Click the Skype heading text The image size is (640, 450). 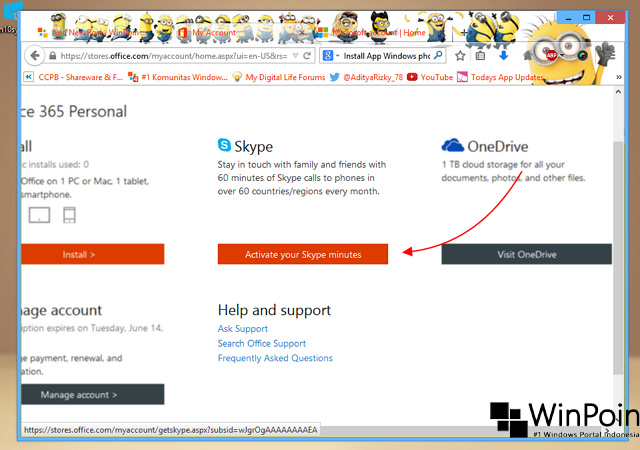253,146
